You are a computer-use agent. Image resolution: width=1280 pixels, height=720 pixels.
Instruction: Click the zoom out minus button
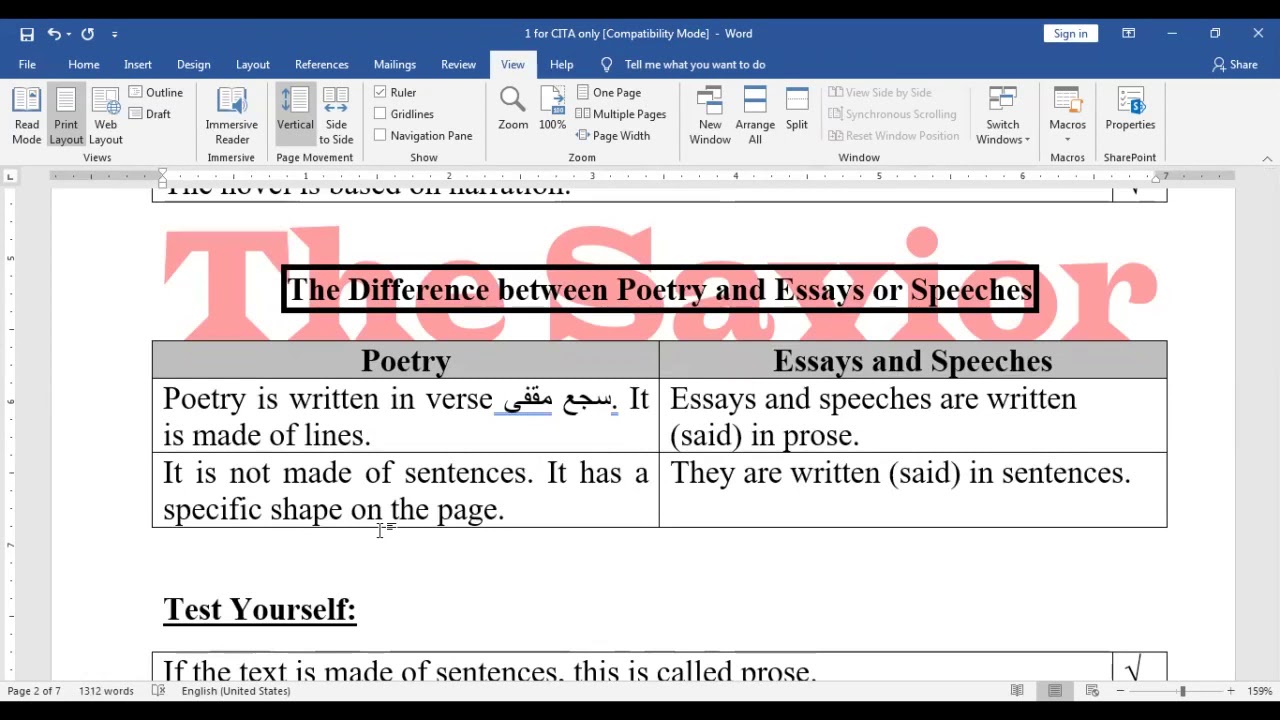pos(1120,691)
